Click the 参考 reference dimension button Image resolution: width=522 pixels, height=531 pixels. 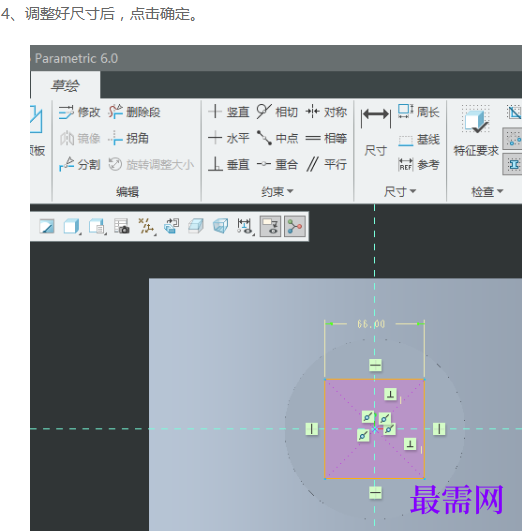pos(419,165)
